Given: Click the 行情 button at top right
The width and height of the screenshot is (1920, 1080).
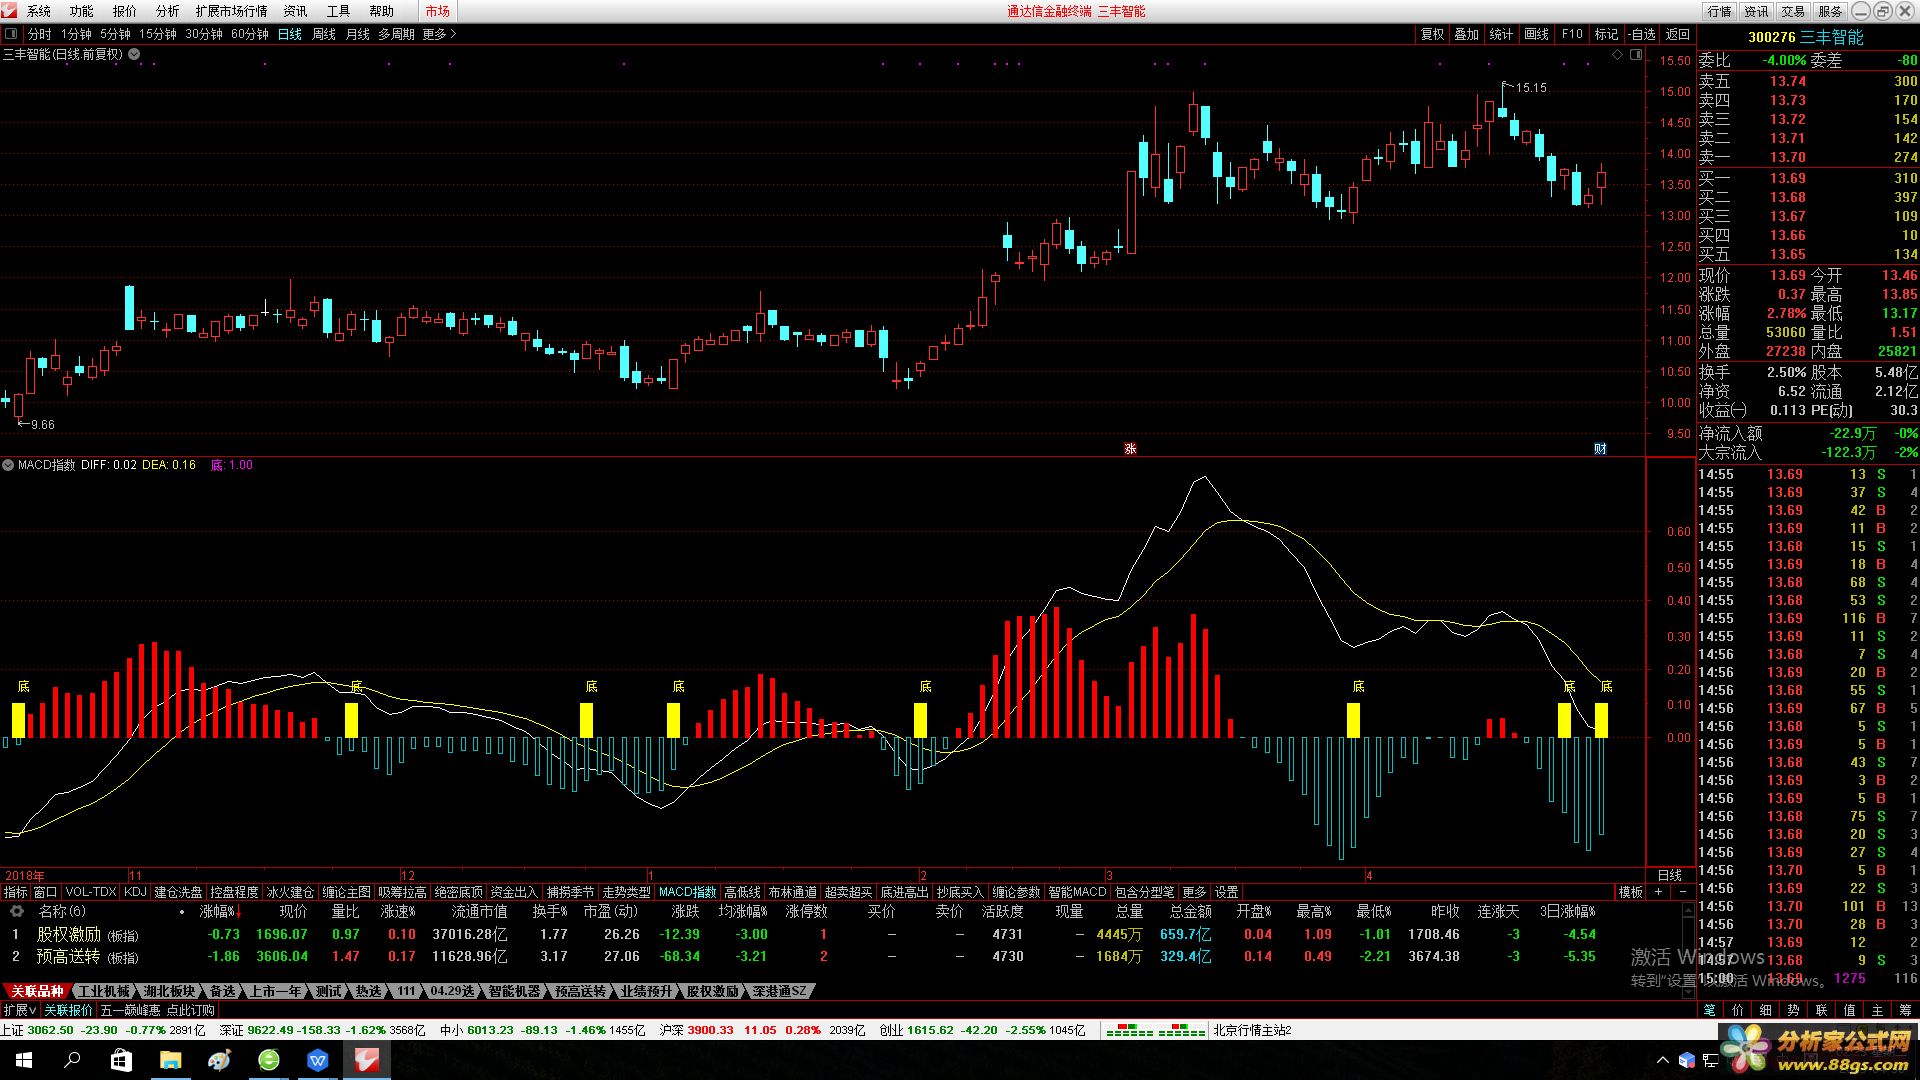Looking at the screenshot, I should (1719, 11).
